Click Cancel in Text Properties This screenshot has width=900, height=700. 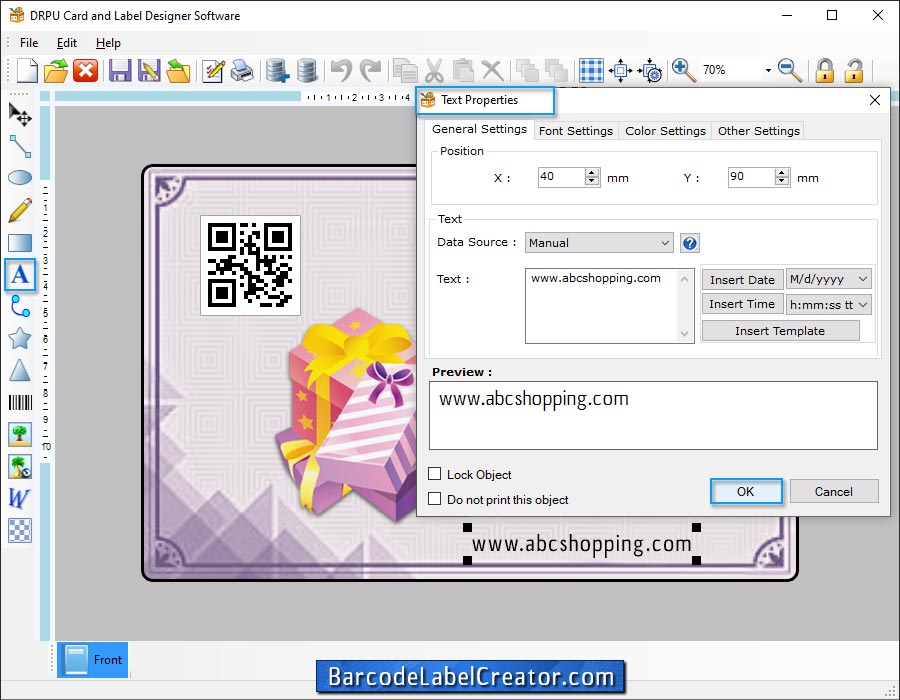coord(833,492)
